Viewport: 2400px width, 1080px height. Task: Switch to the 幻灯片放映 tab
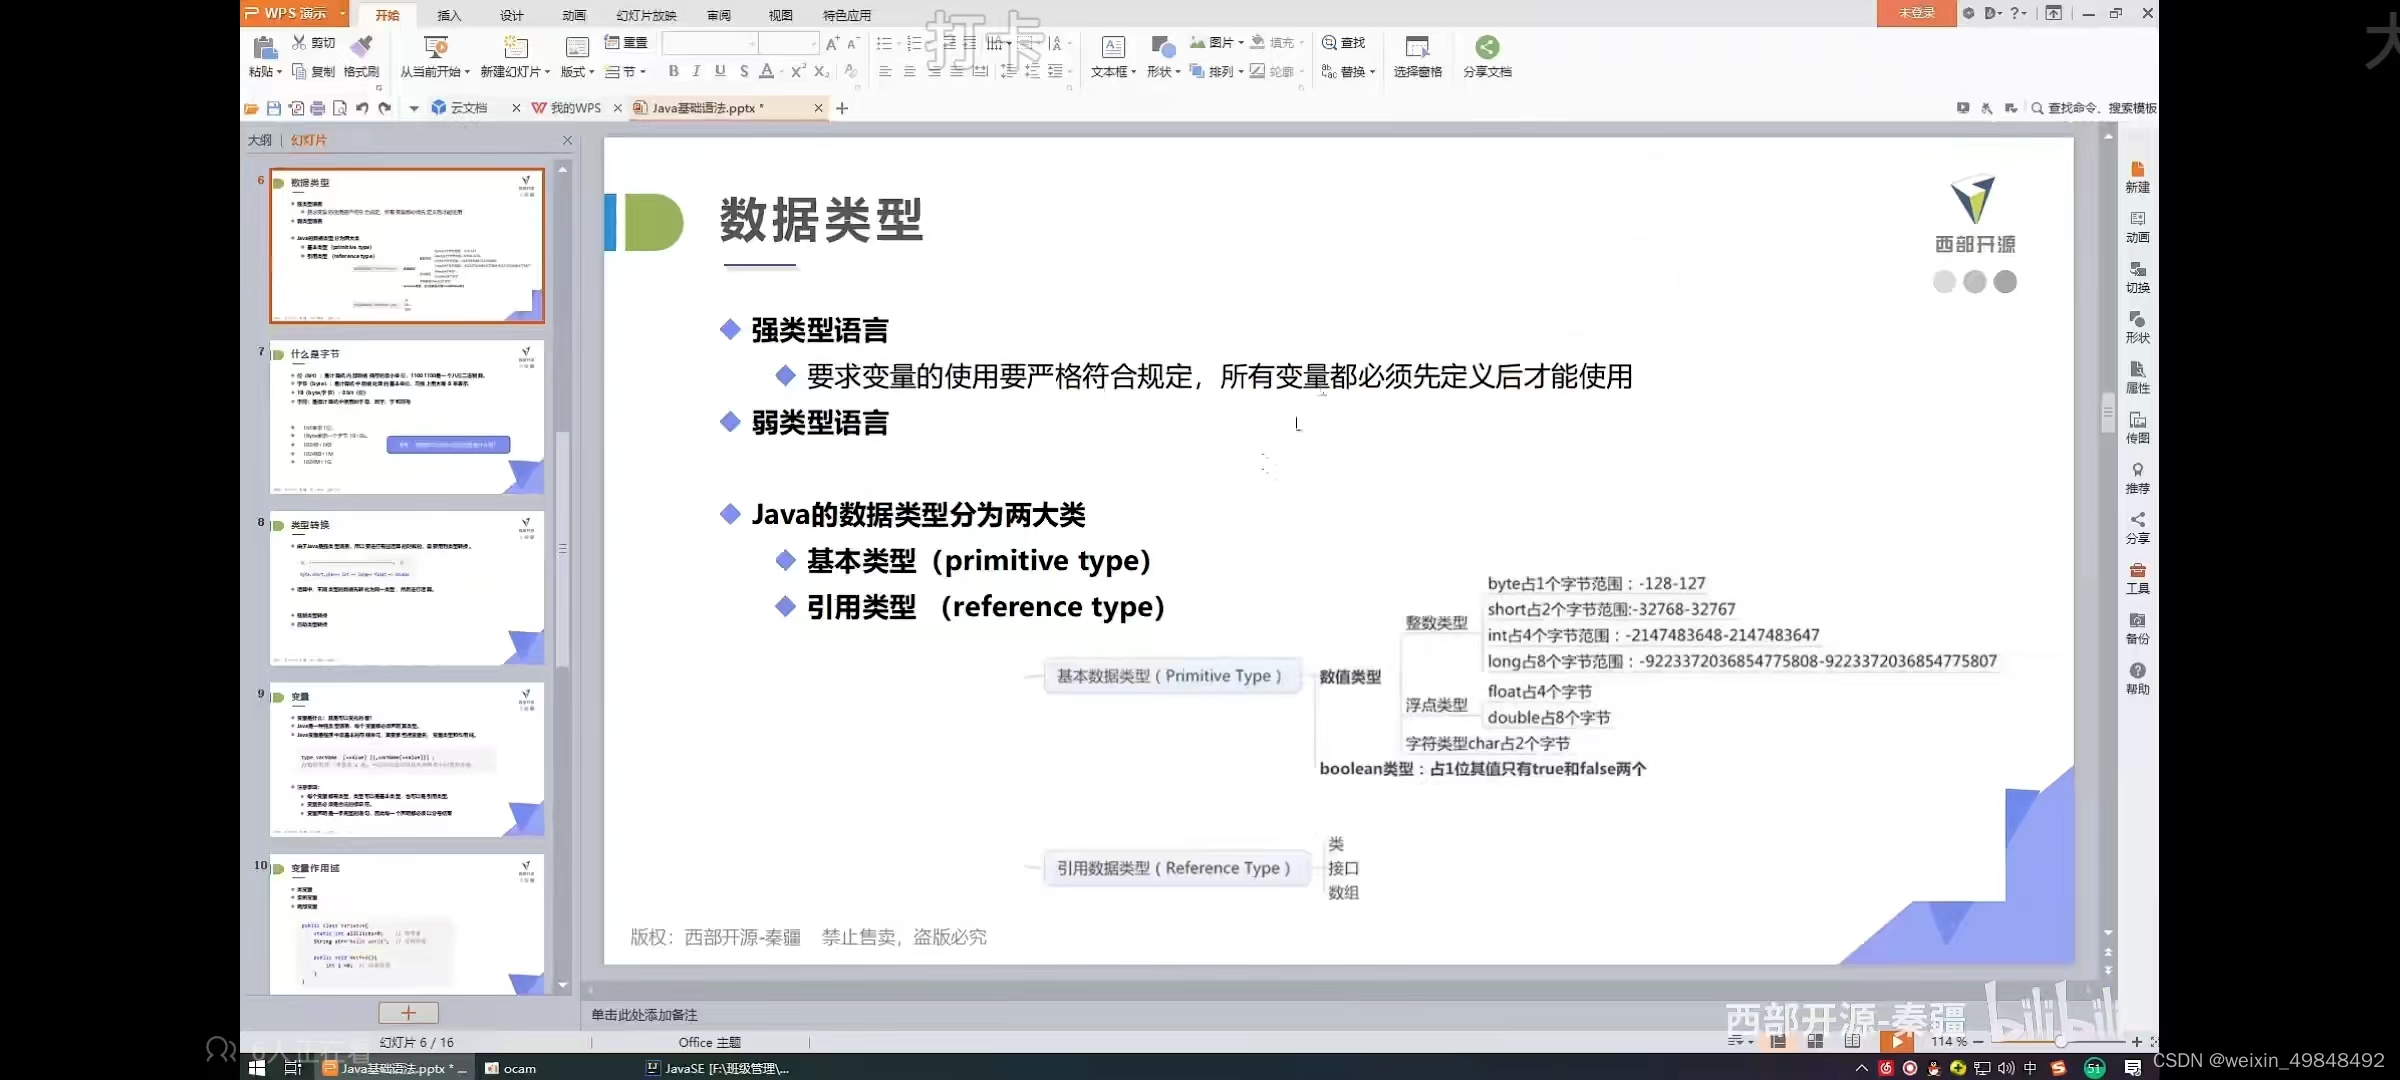645,15
